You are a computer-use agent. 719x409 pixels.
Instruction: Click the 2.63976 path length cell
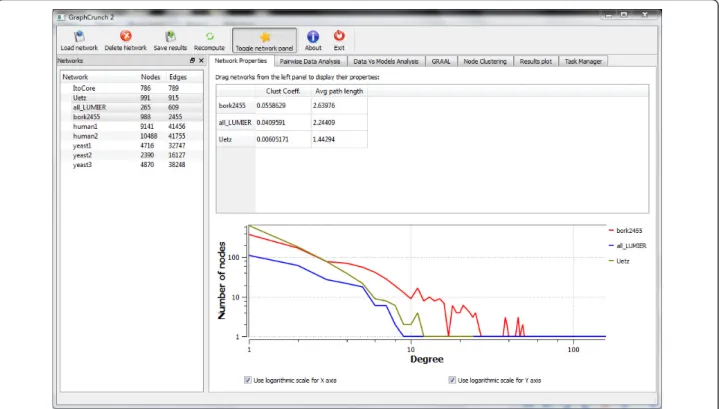(x=339, y=105)
